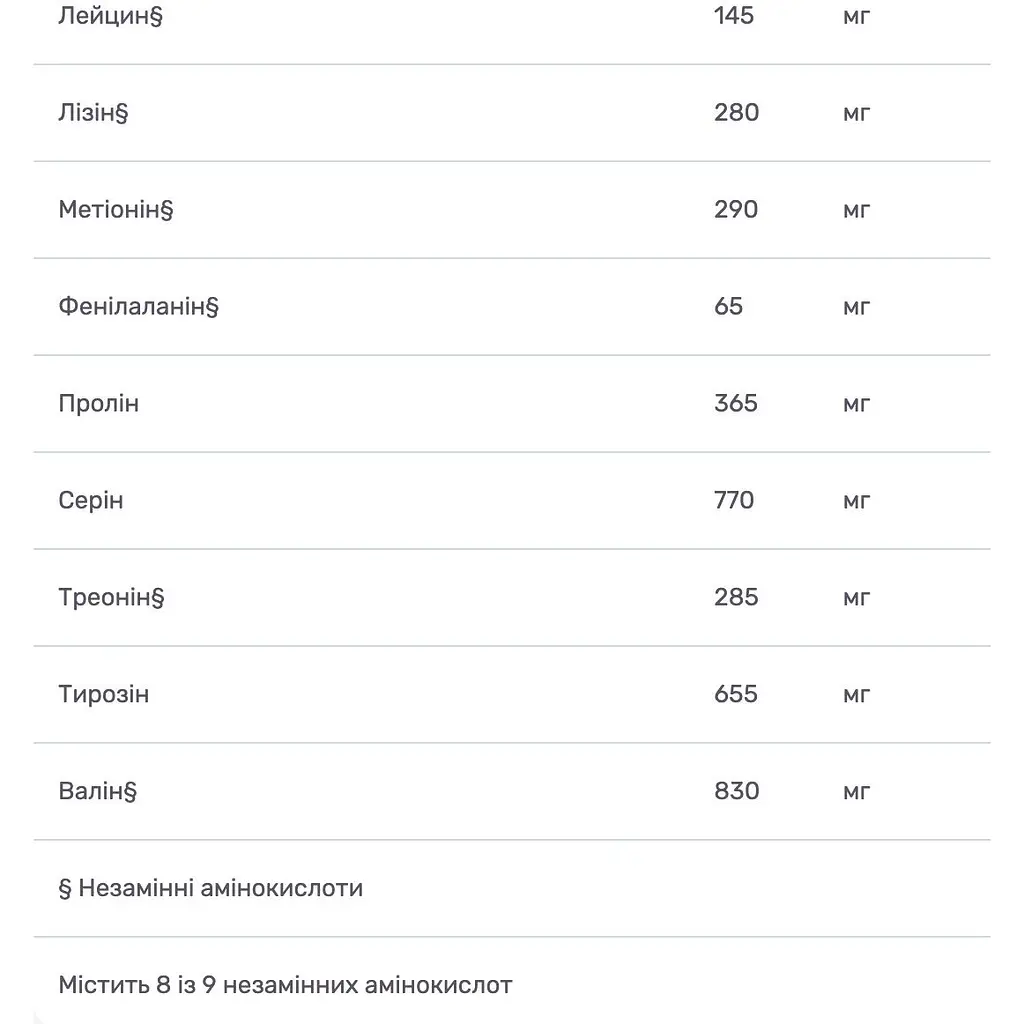Select the Фенілаланін§ row label
Image resolution: width=1024 pixels, height=1024 pixels.
(138, 306)
